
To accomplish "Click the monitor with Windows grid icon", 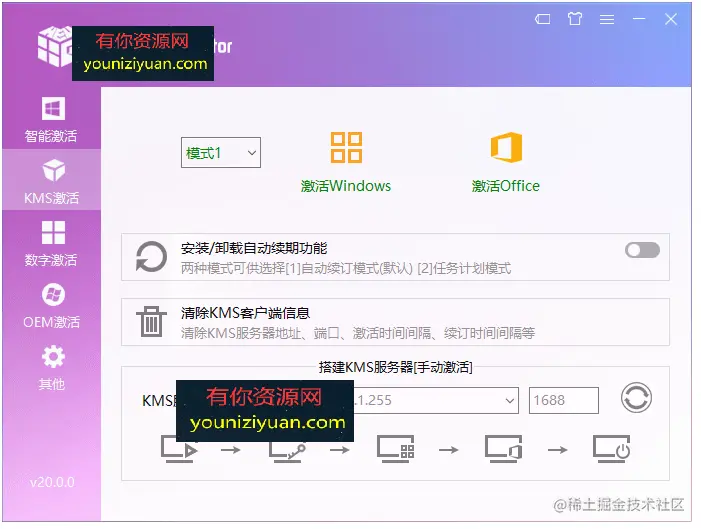I will coord(396,449).
